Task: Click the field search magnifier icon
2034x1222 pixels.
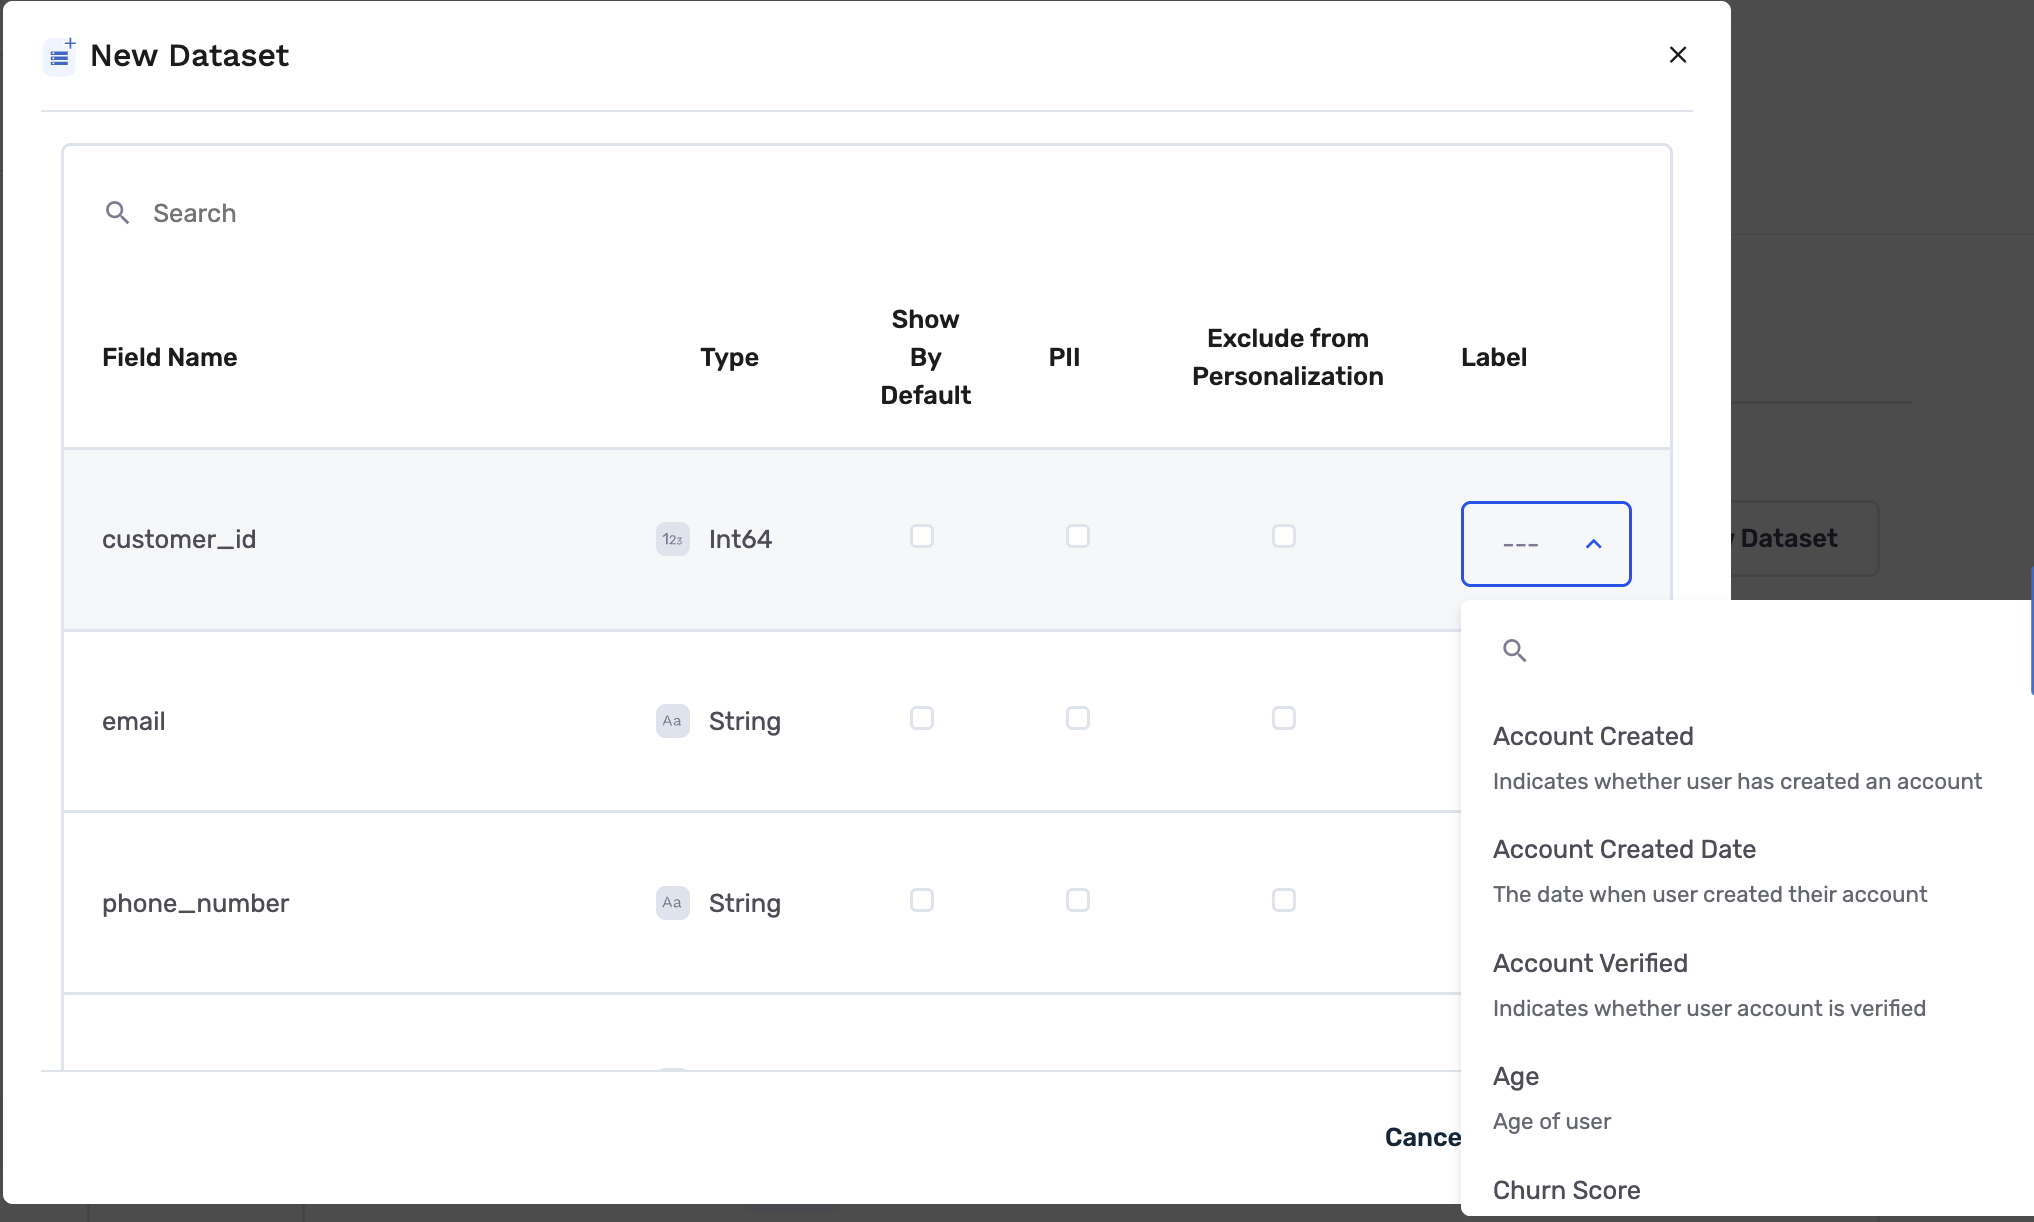Action: pos(117,213)
